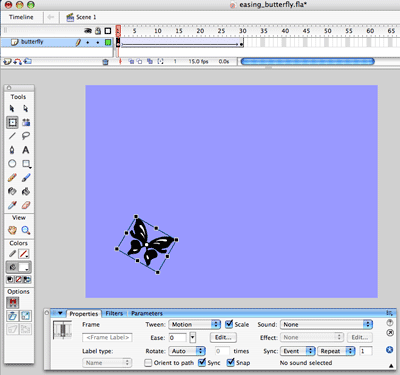Click the Rotate and Skew option
400x375 pixels.
(x=13, y=316)
